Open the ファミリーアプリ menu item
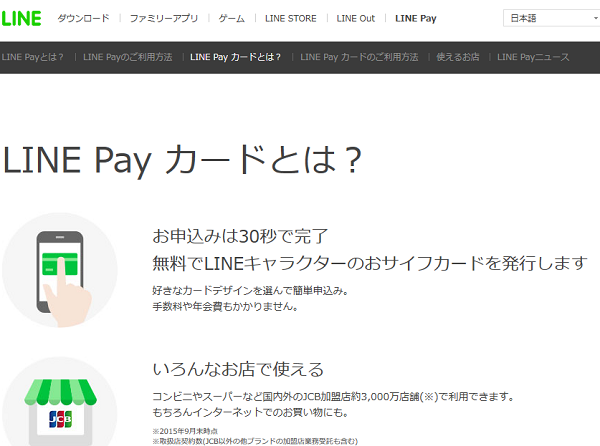 coord(164,18)
